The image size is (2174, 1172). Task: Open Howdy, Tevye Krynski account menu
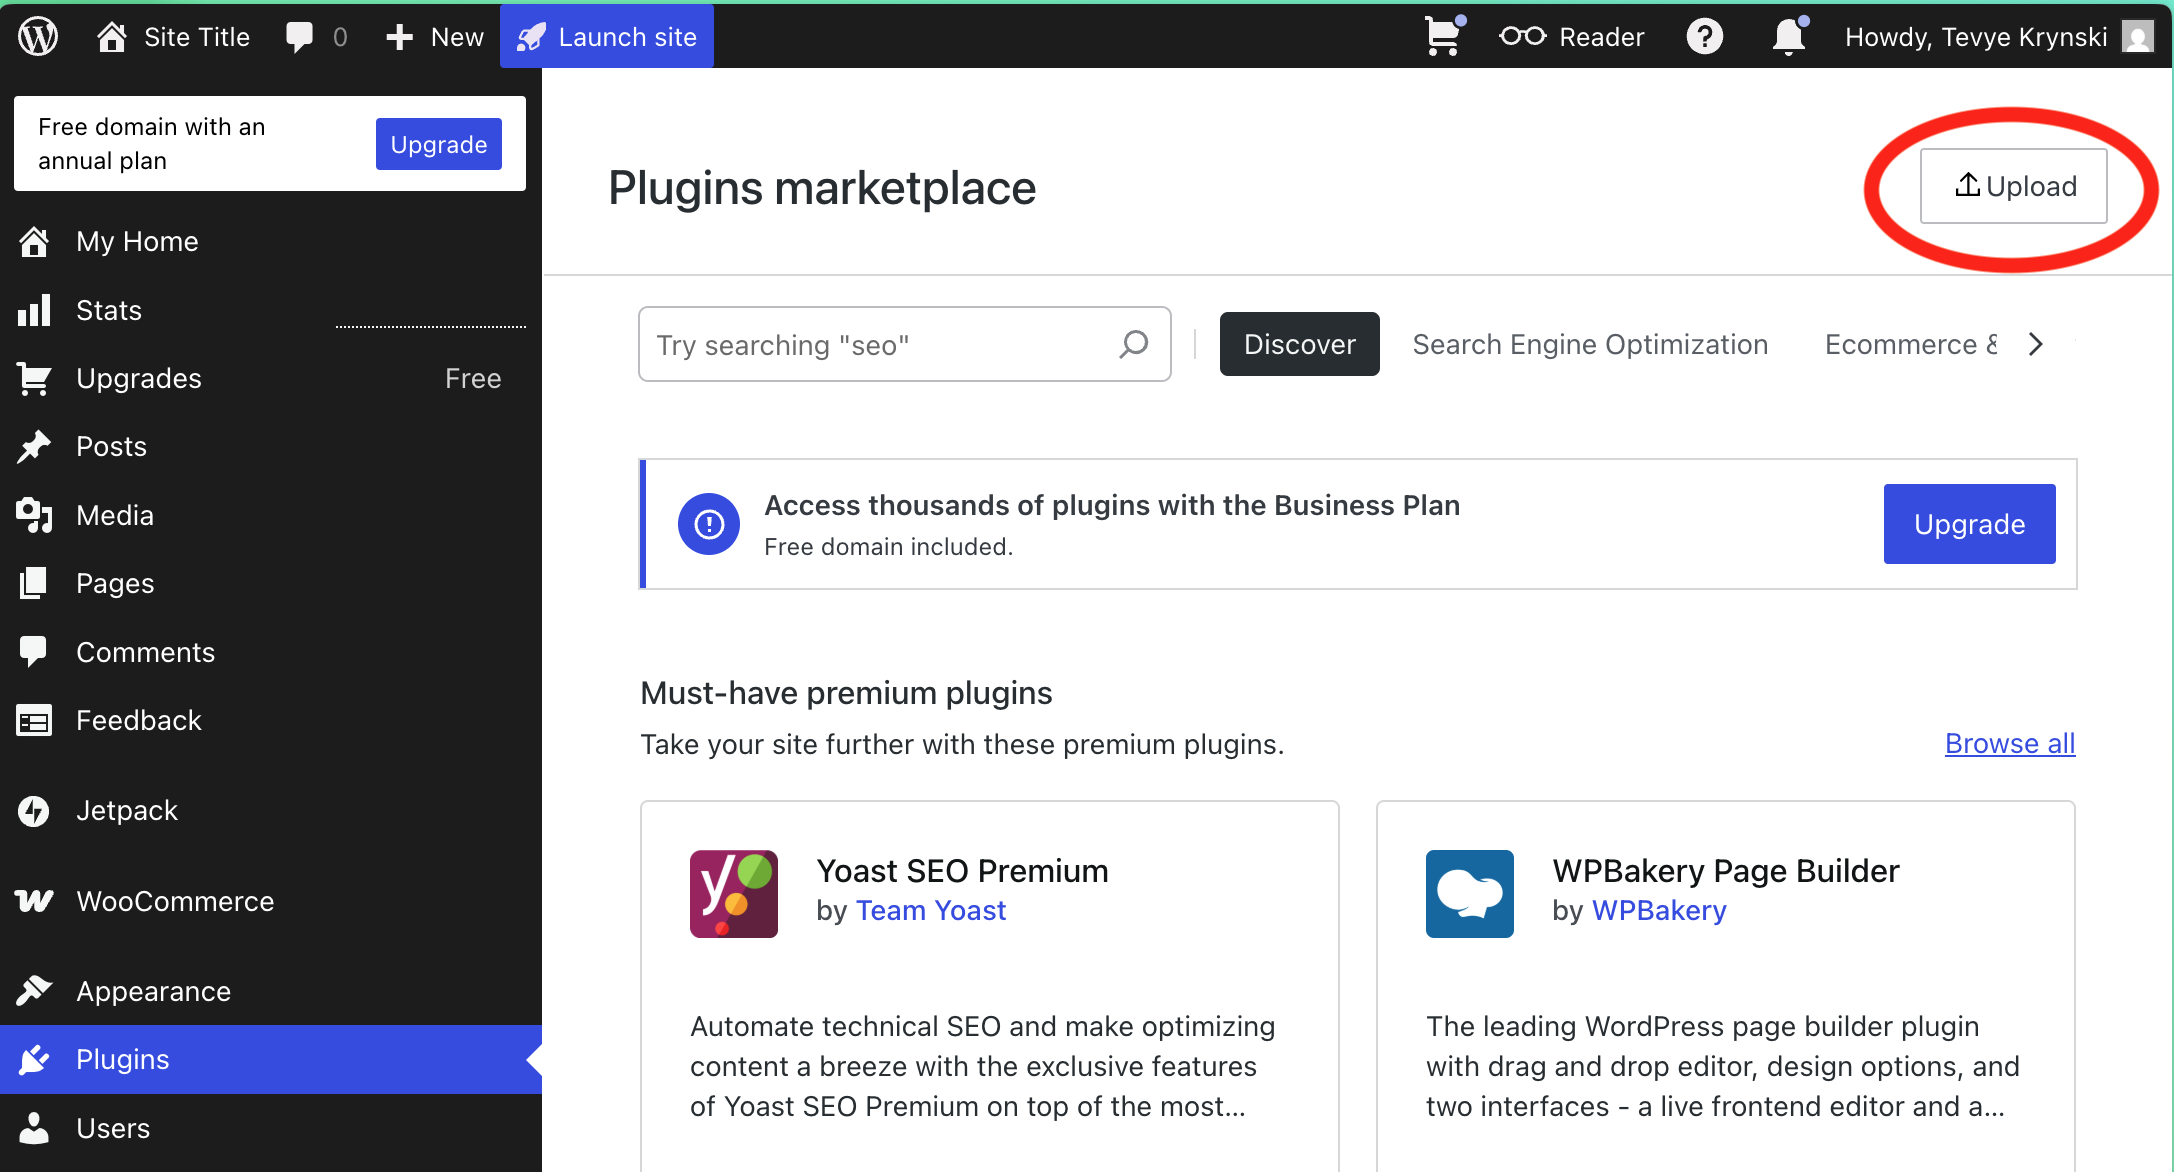point(1998,37)
